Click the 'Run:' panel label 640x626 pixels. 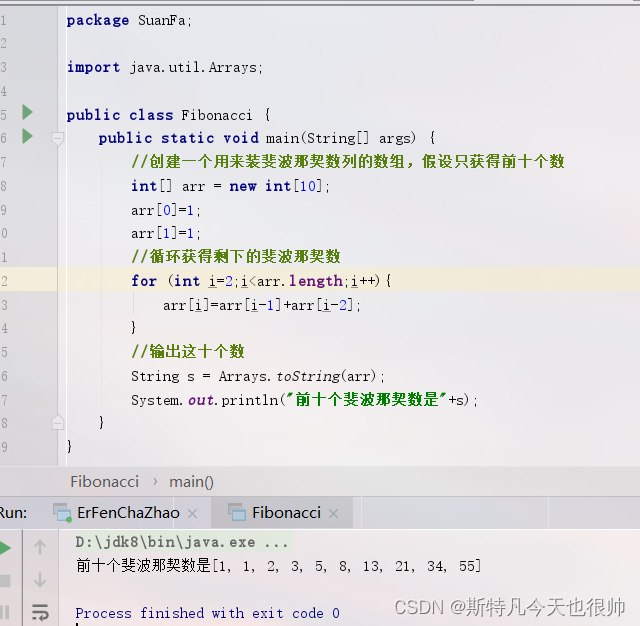click(13, 513)
